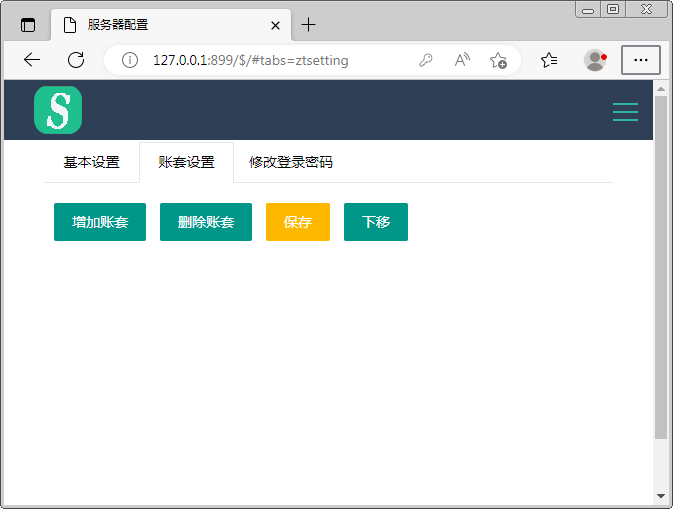The width and height of the screenshot is (673, 509).
Task: Open browser settings ellipsis menu
Action: [641, 60]
